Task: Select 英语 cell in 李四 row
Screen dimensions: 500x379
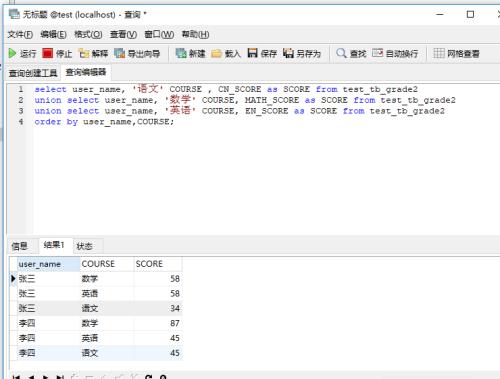Action: [107, 338]
